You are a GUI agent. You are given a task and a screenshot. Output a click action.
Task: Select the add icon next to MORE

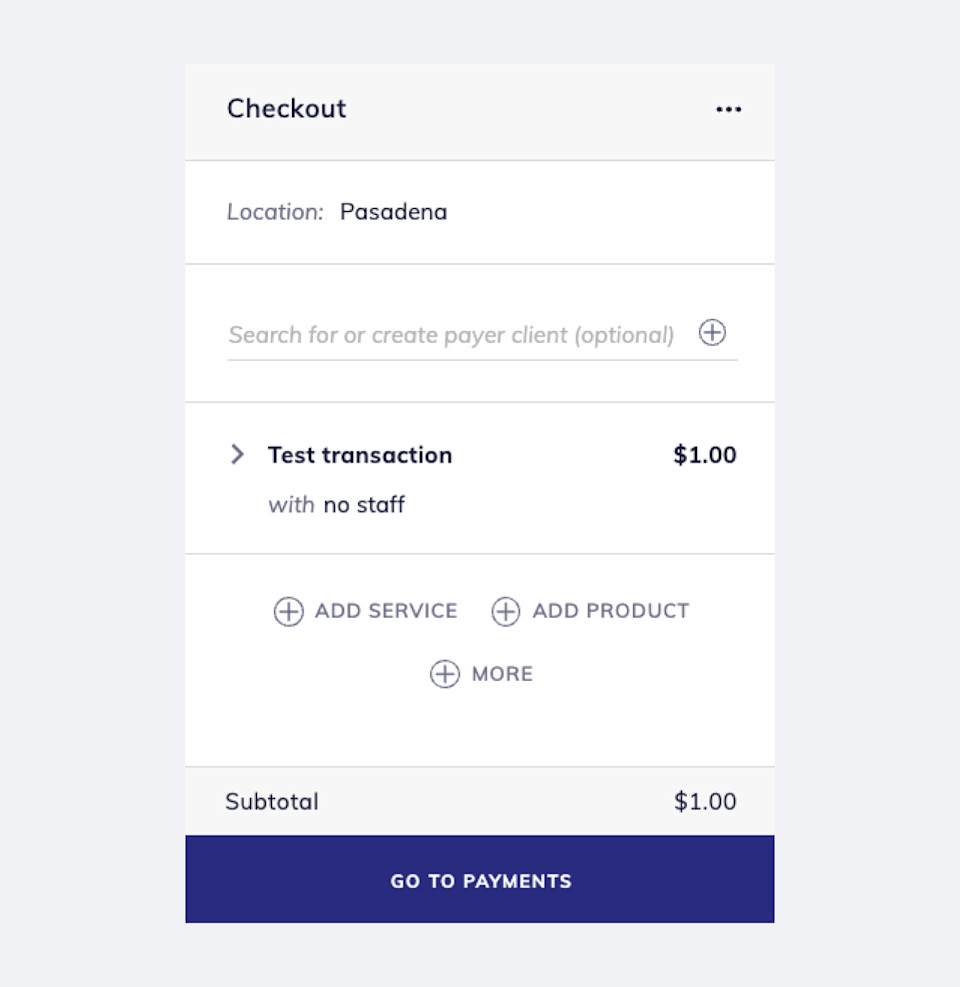pos(444,674)
